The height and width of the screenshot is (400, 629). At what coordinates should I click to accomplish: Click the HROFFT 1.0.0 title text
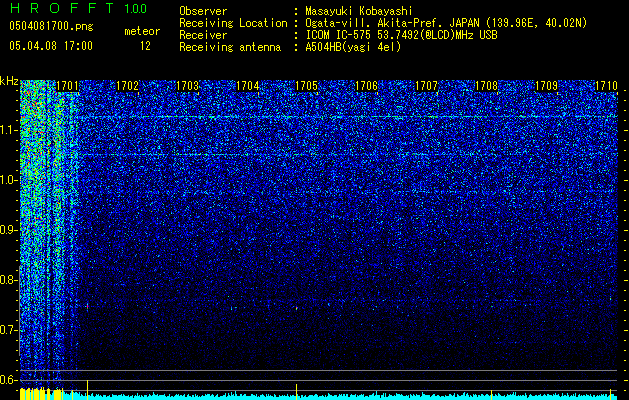pyautogui.click(x=79, y=8)
